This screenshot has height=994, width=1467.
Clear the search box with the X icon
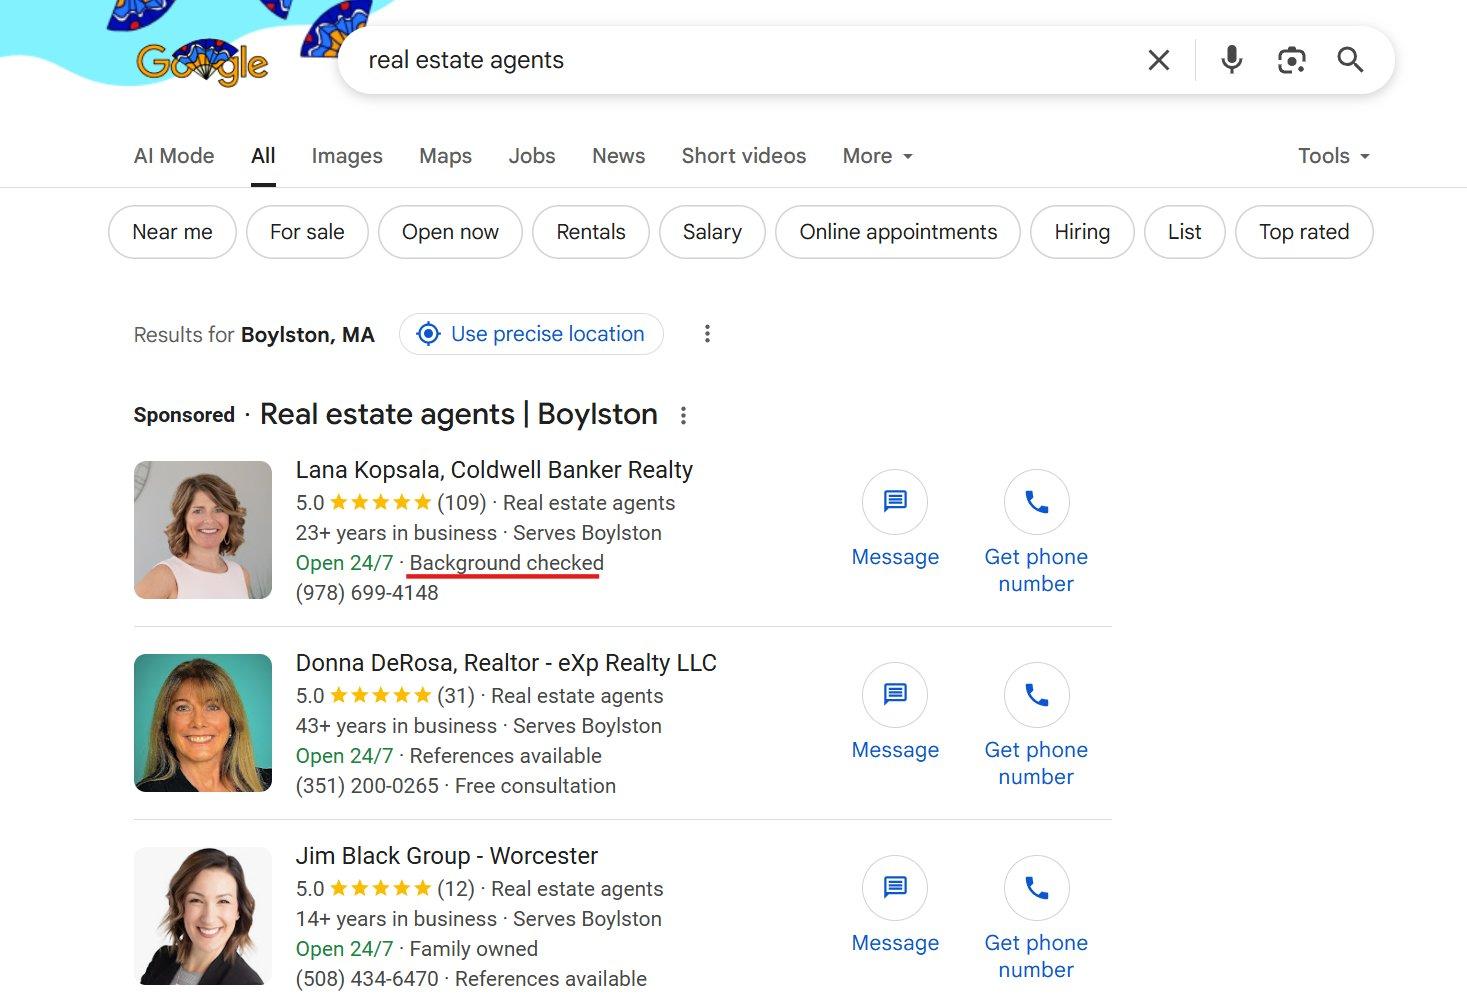pyautogui.click(x=1159, y=60)
